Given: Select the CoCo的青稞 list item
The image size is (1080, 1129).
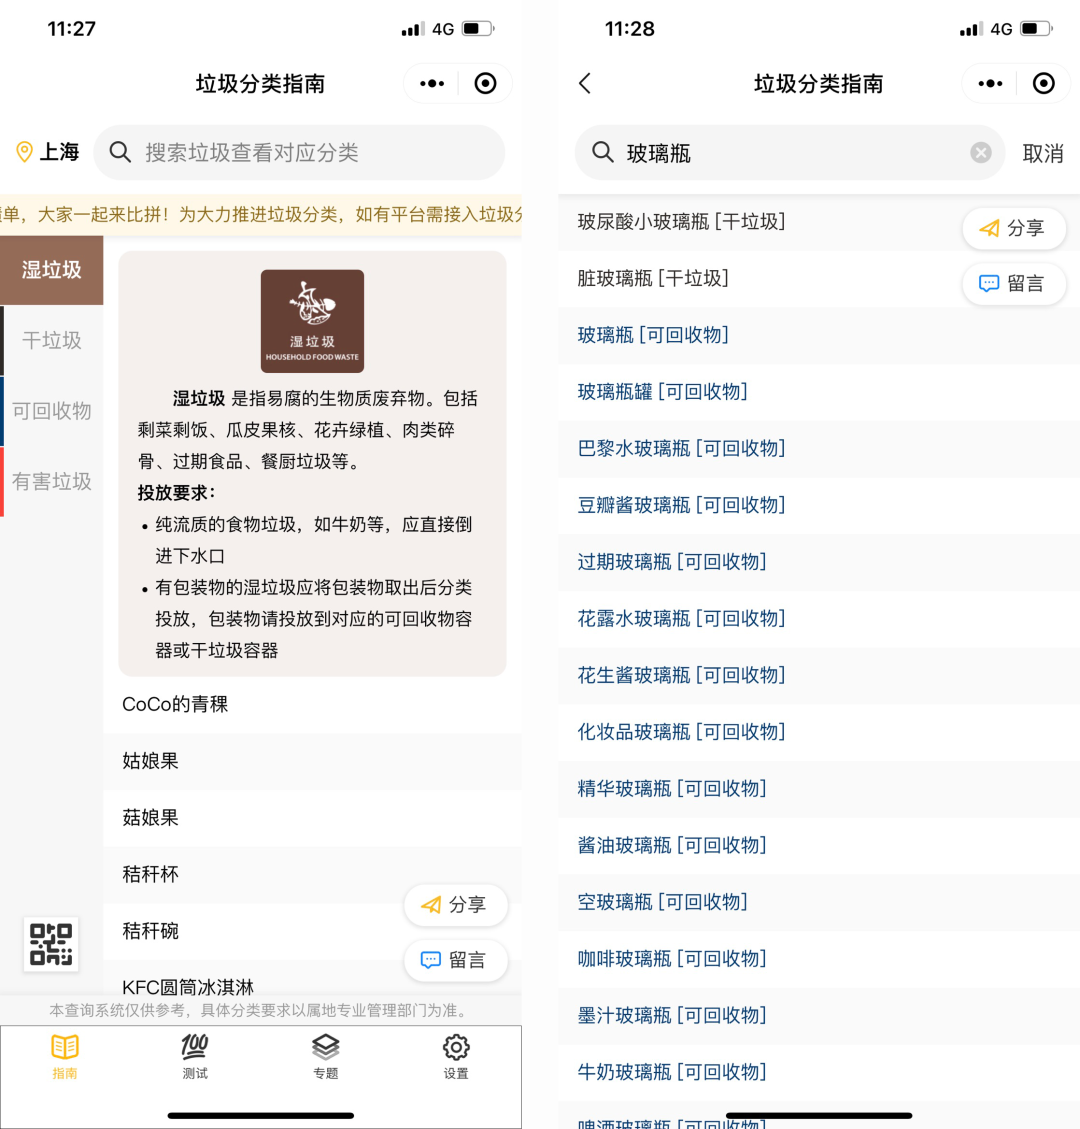Looking at the screenshot, I should [175, 704].
